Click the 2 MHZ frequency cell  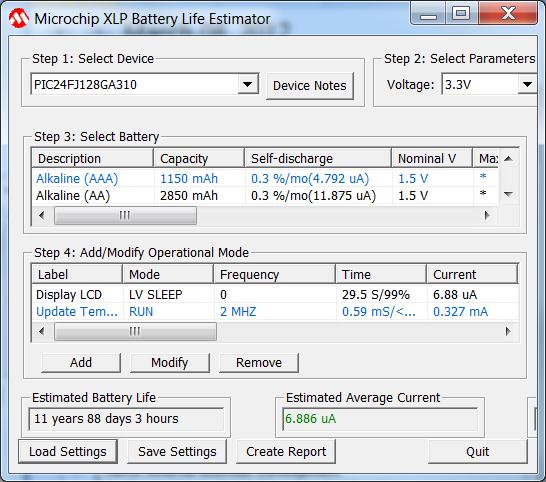pyautogui.click(x=238, y=312)
